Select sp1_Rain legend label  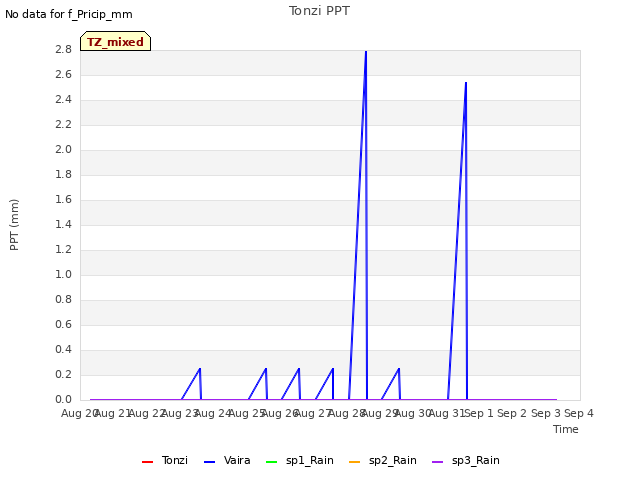point(310,460)
